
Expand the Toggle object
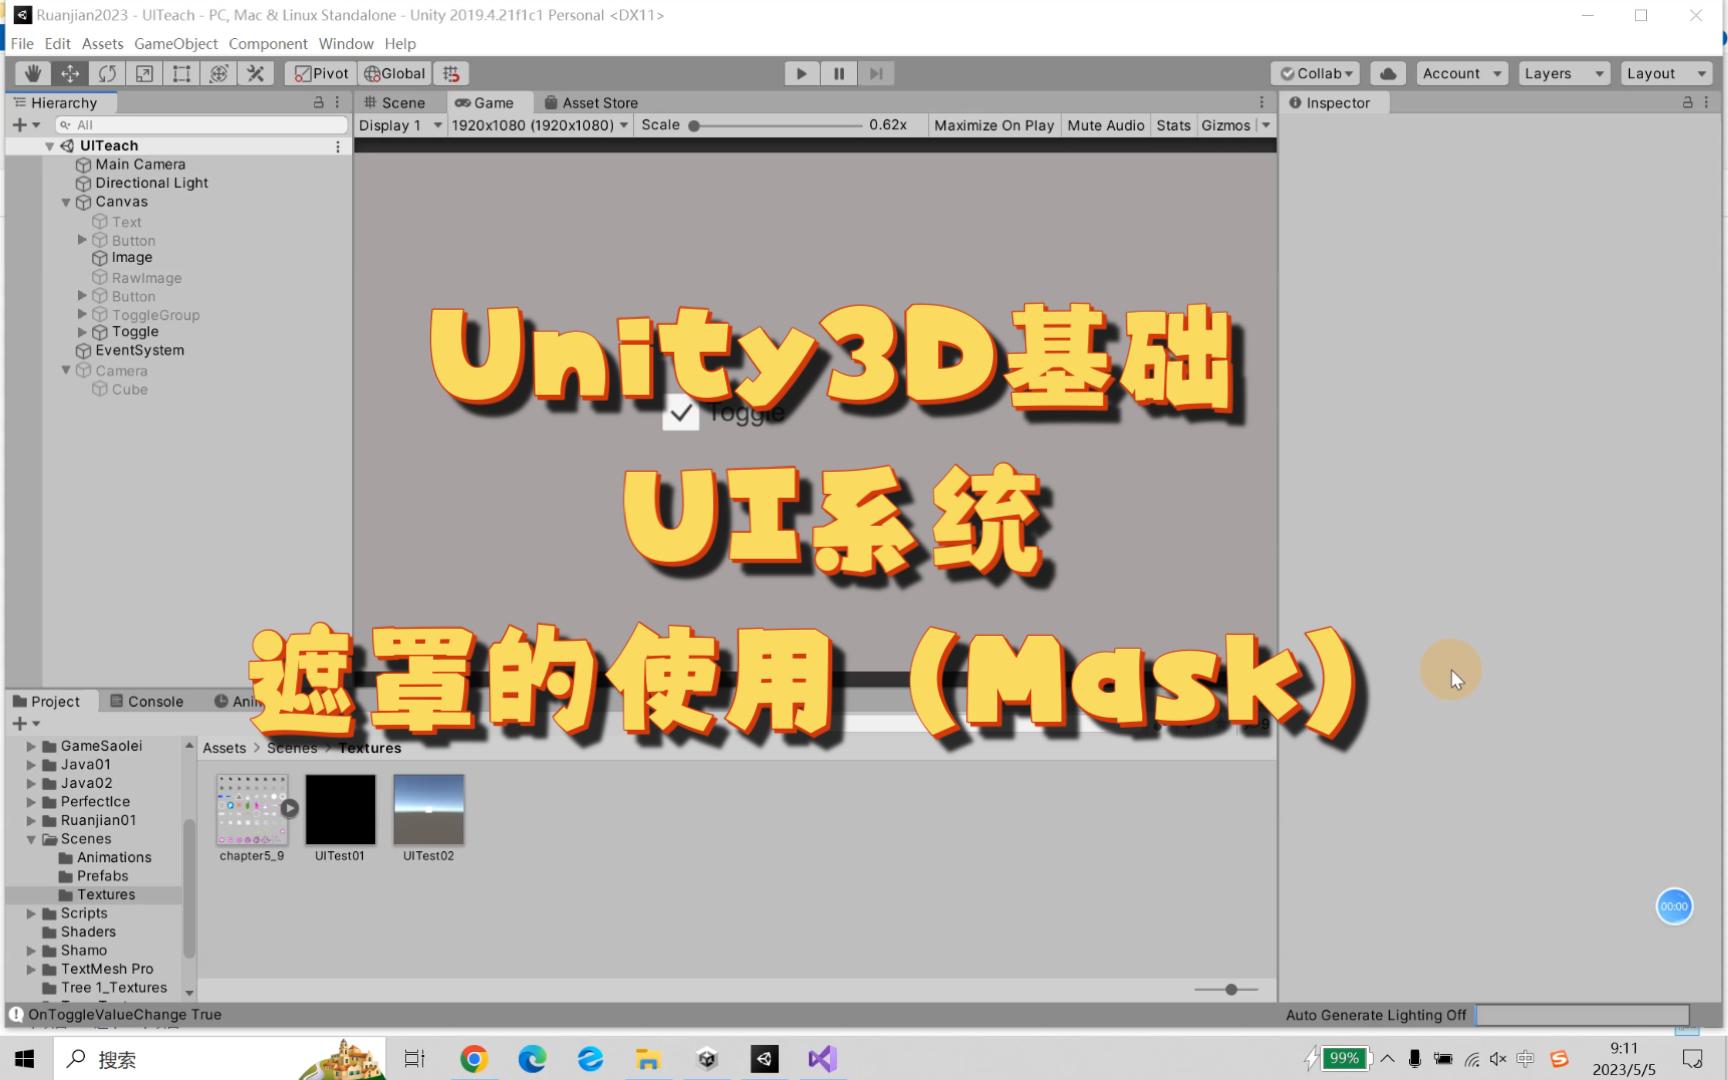(x=82, y=332)
